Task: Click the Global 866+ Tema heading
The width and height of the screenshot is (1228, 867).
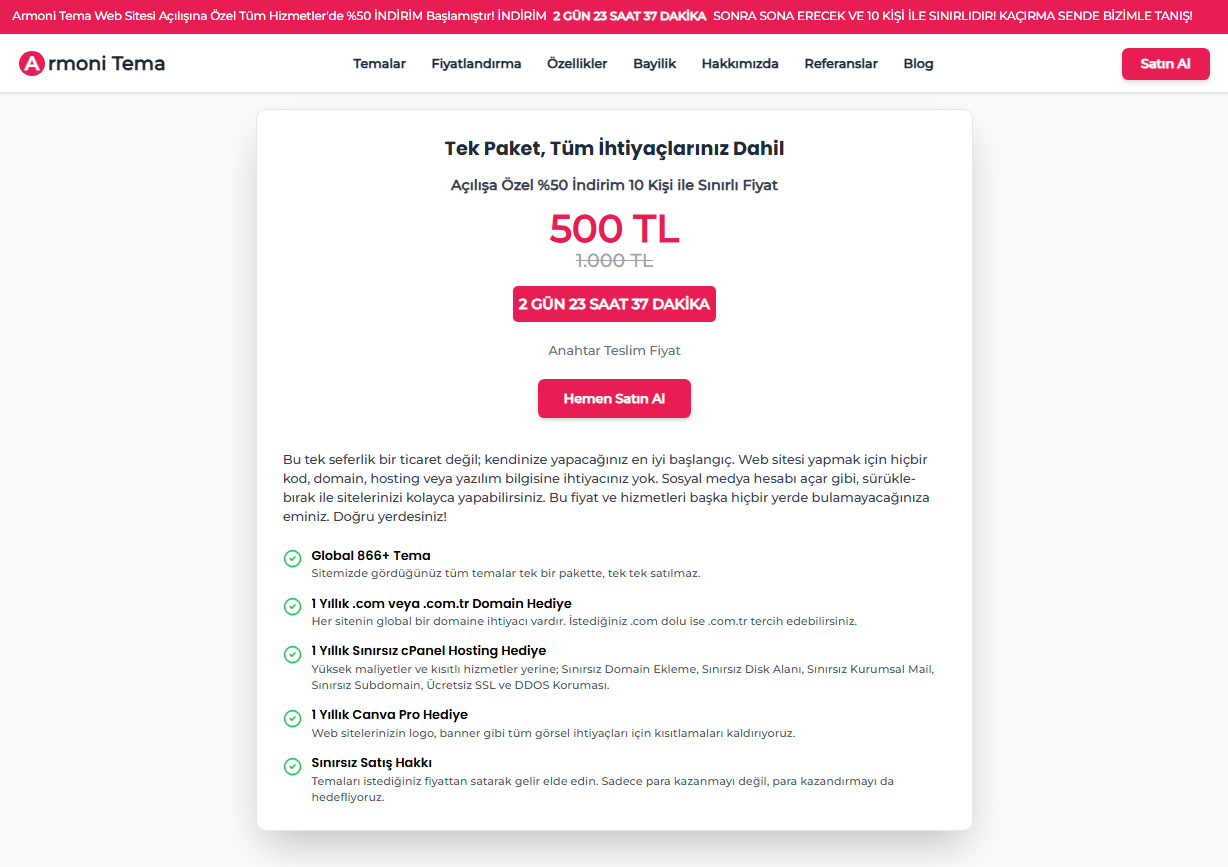Action: click(x=371, y=555)
